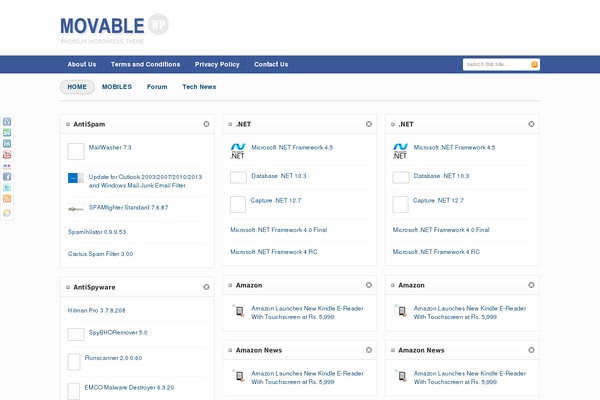The height and width of the screenshot is (400, 600).
Task: Open the Spamihilator 0.9.9.53 link
Action: (x=97, y=232)
